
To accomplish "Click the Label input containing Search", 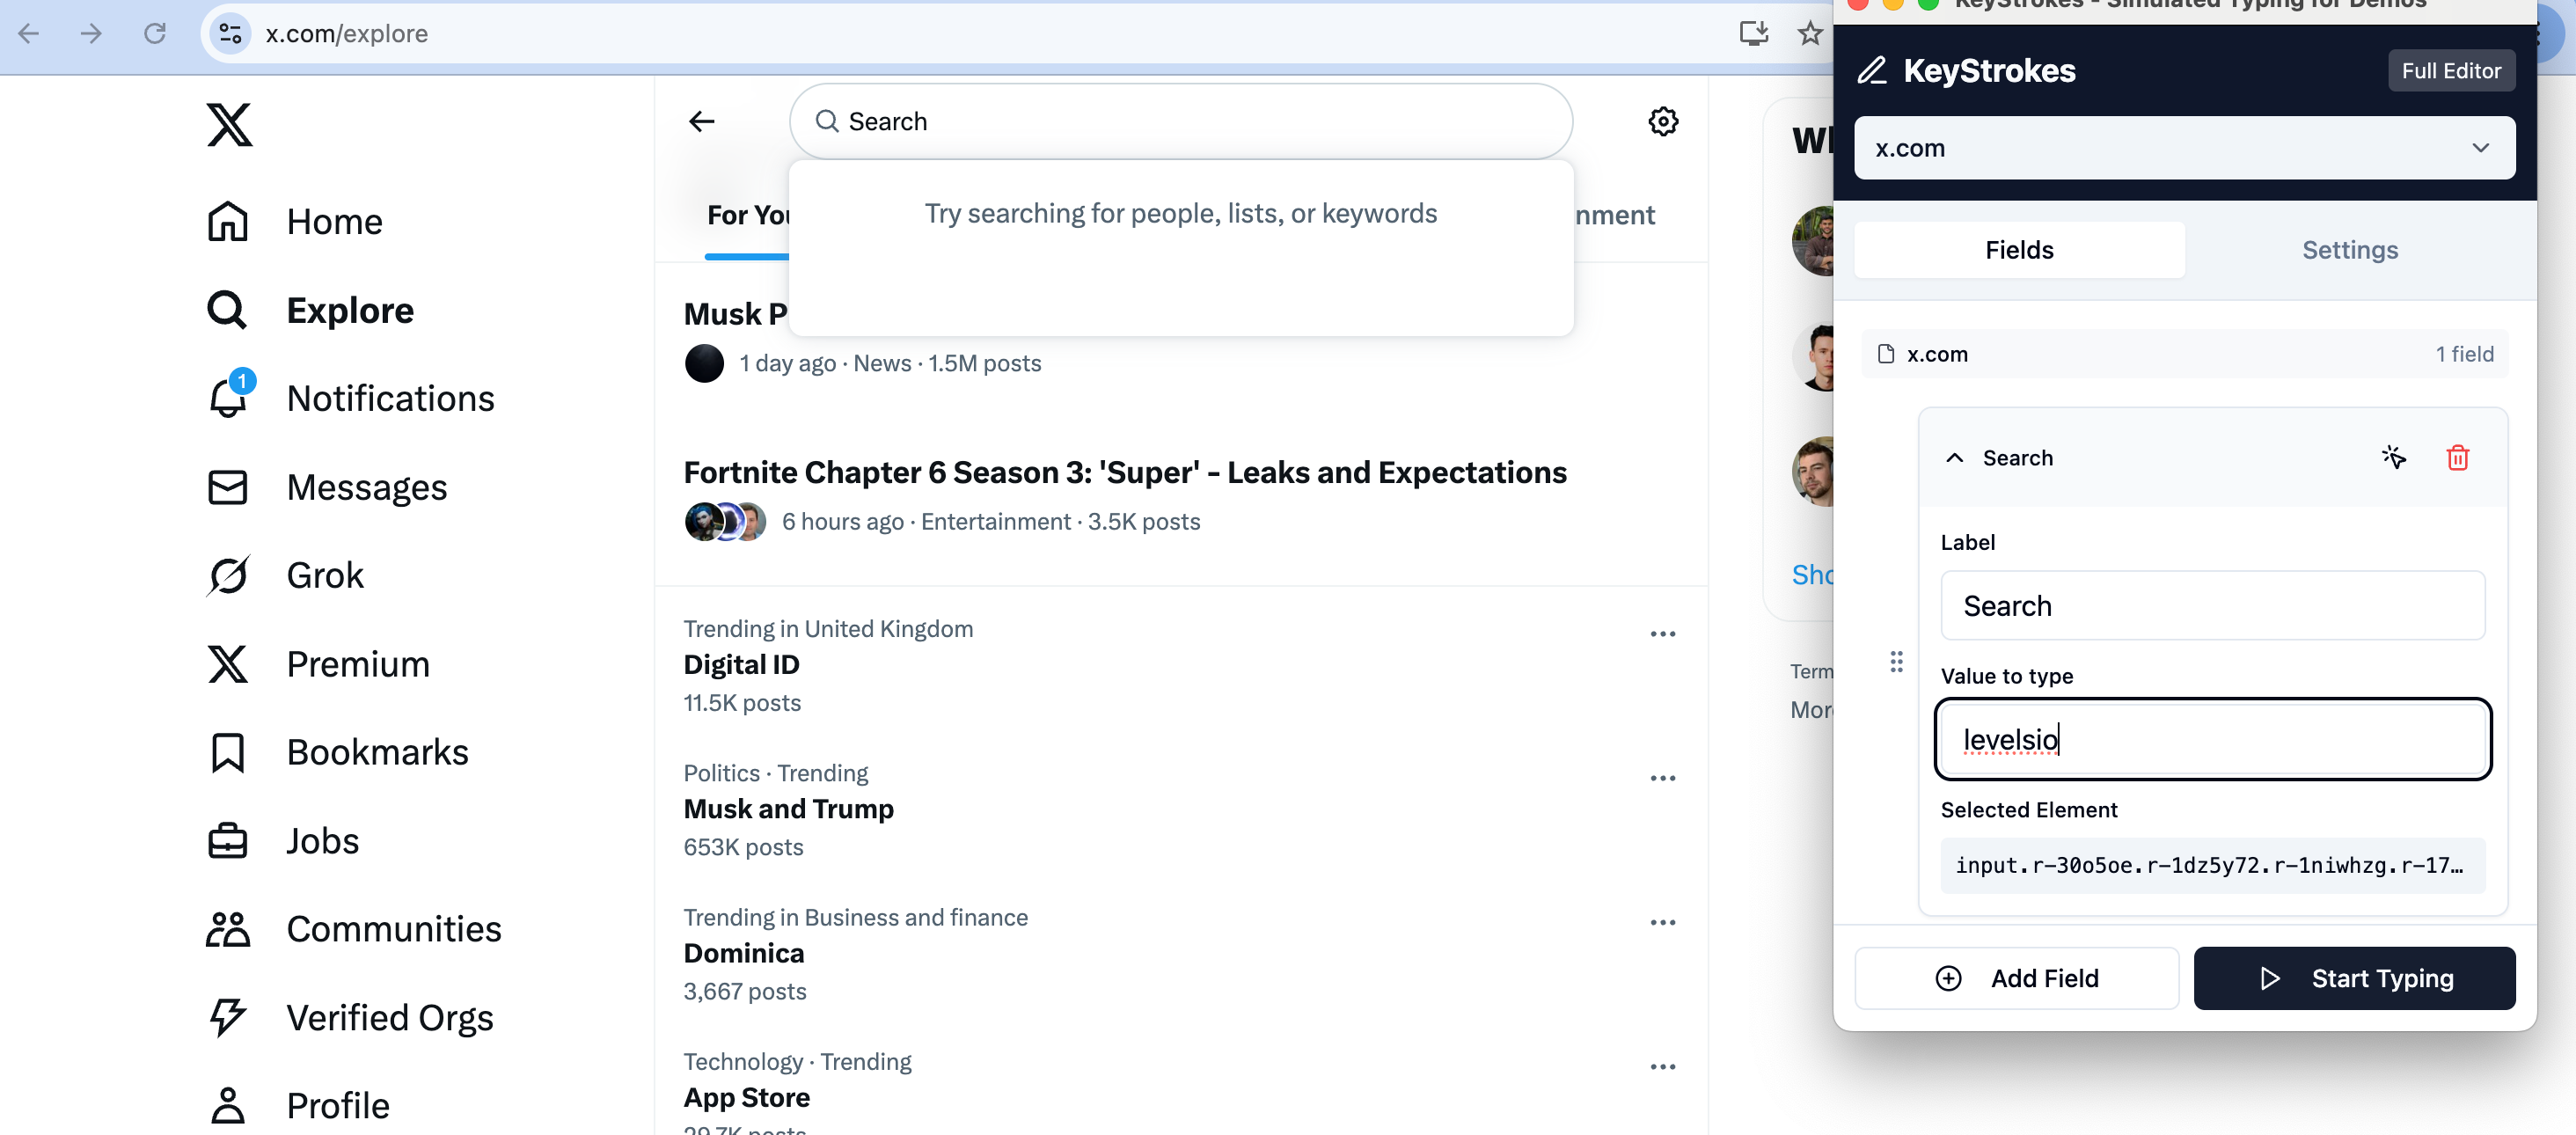I will click(2212, 605).
